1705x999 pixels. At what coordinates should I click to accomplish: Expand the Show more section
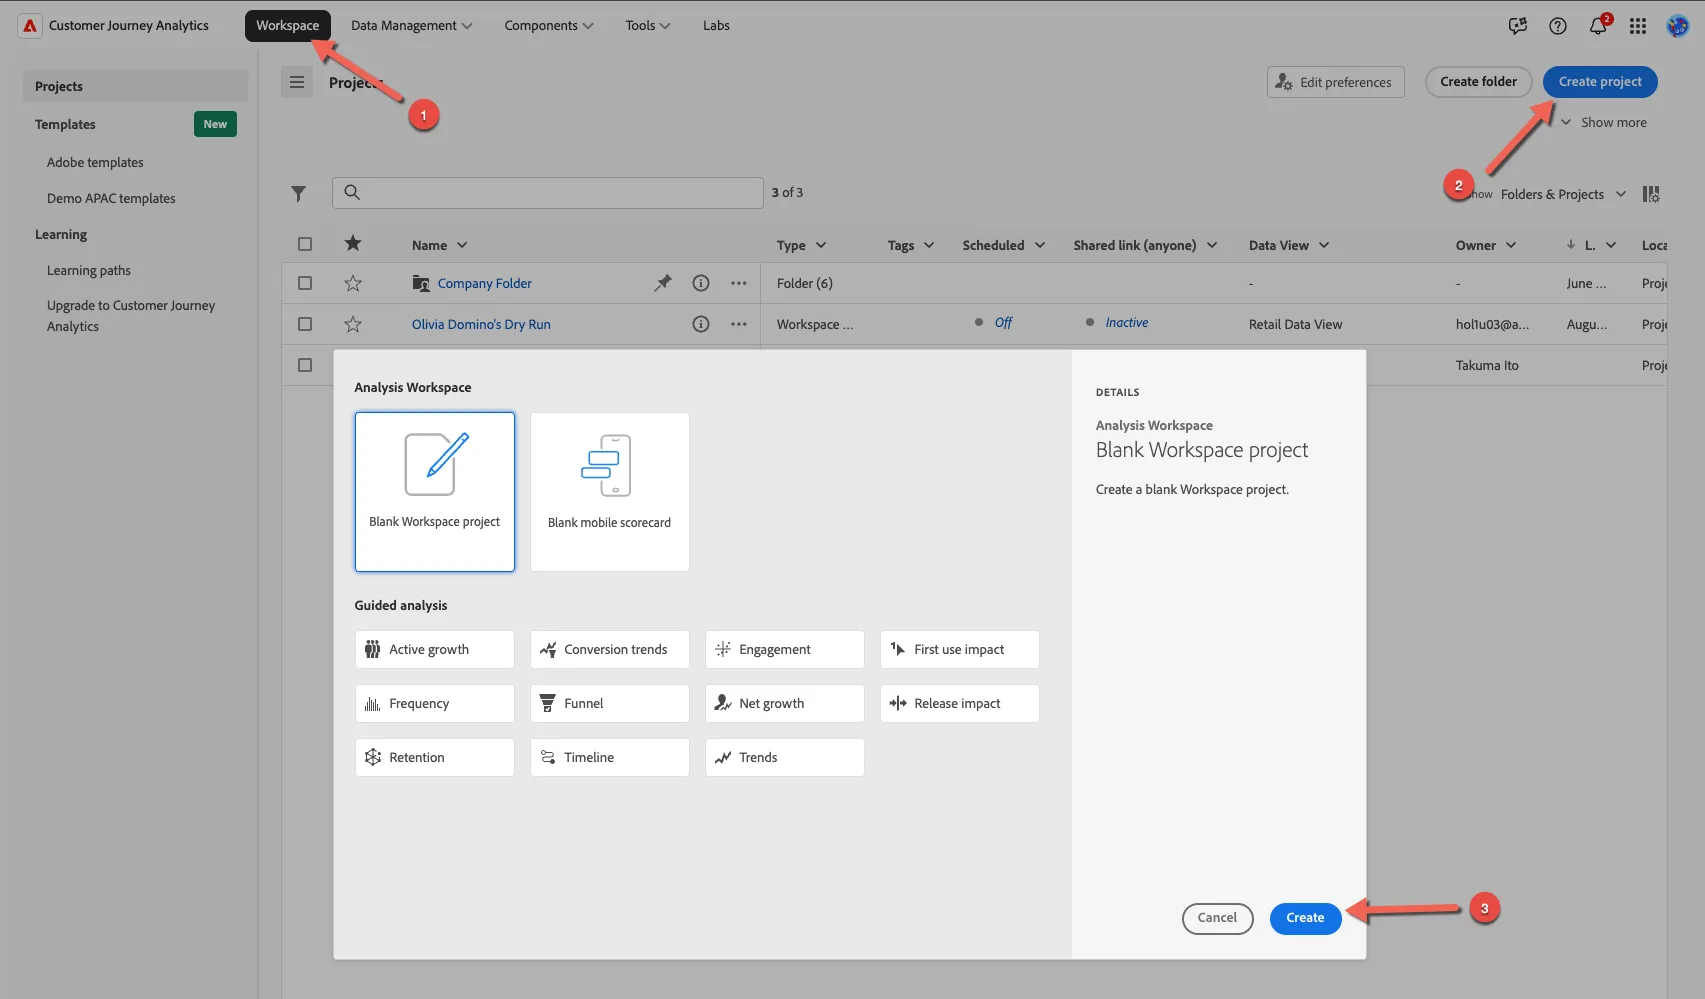(x=1603, y=122)
